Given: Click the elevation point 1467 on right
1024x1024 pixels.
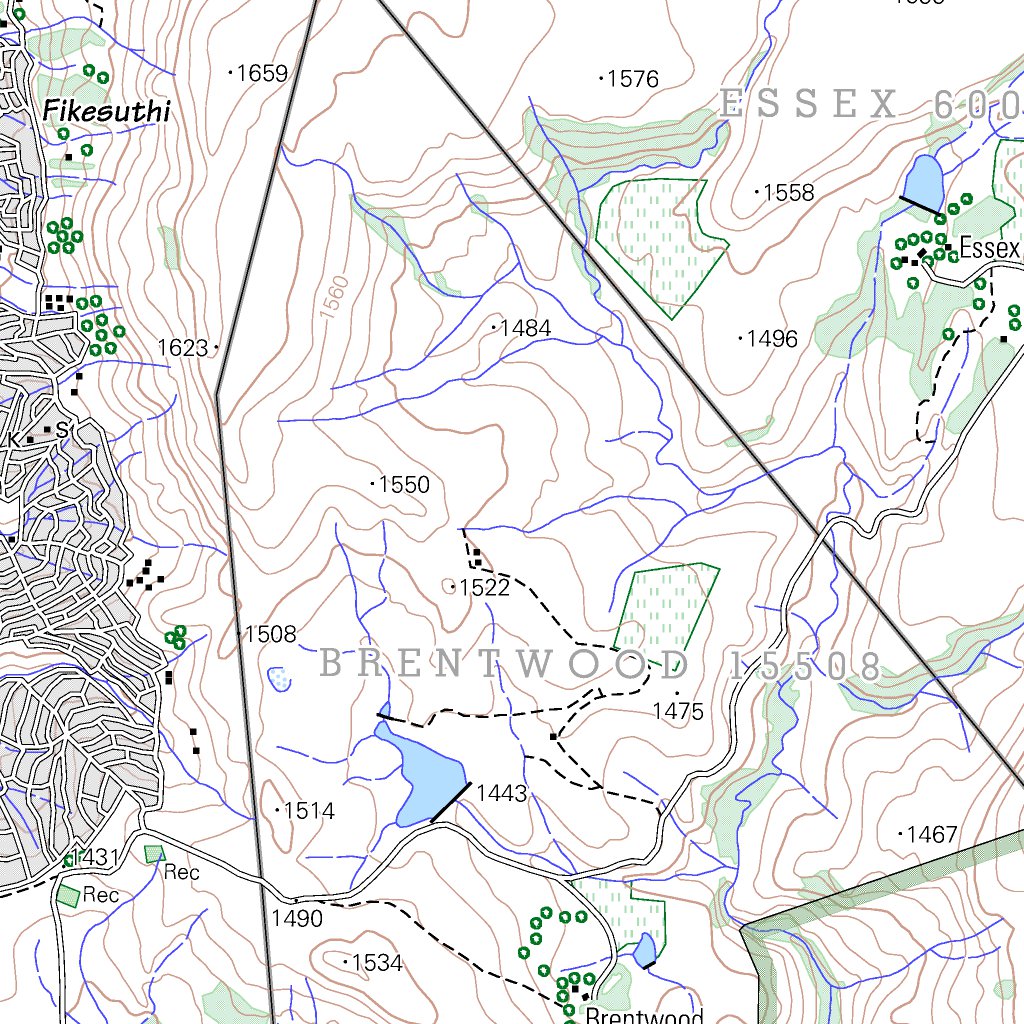Looking at the screenshot, I should (899, 833).
